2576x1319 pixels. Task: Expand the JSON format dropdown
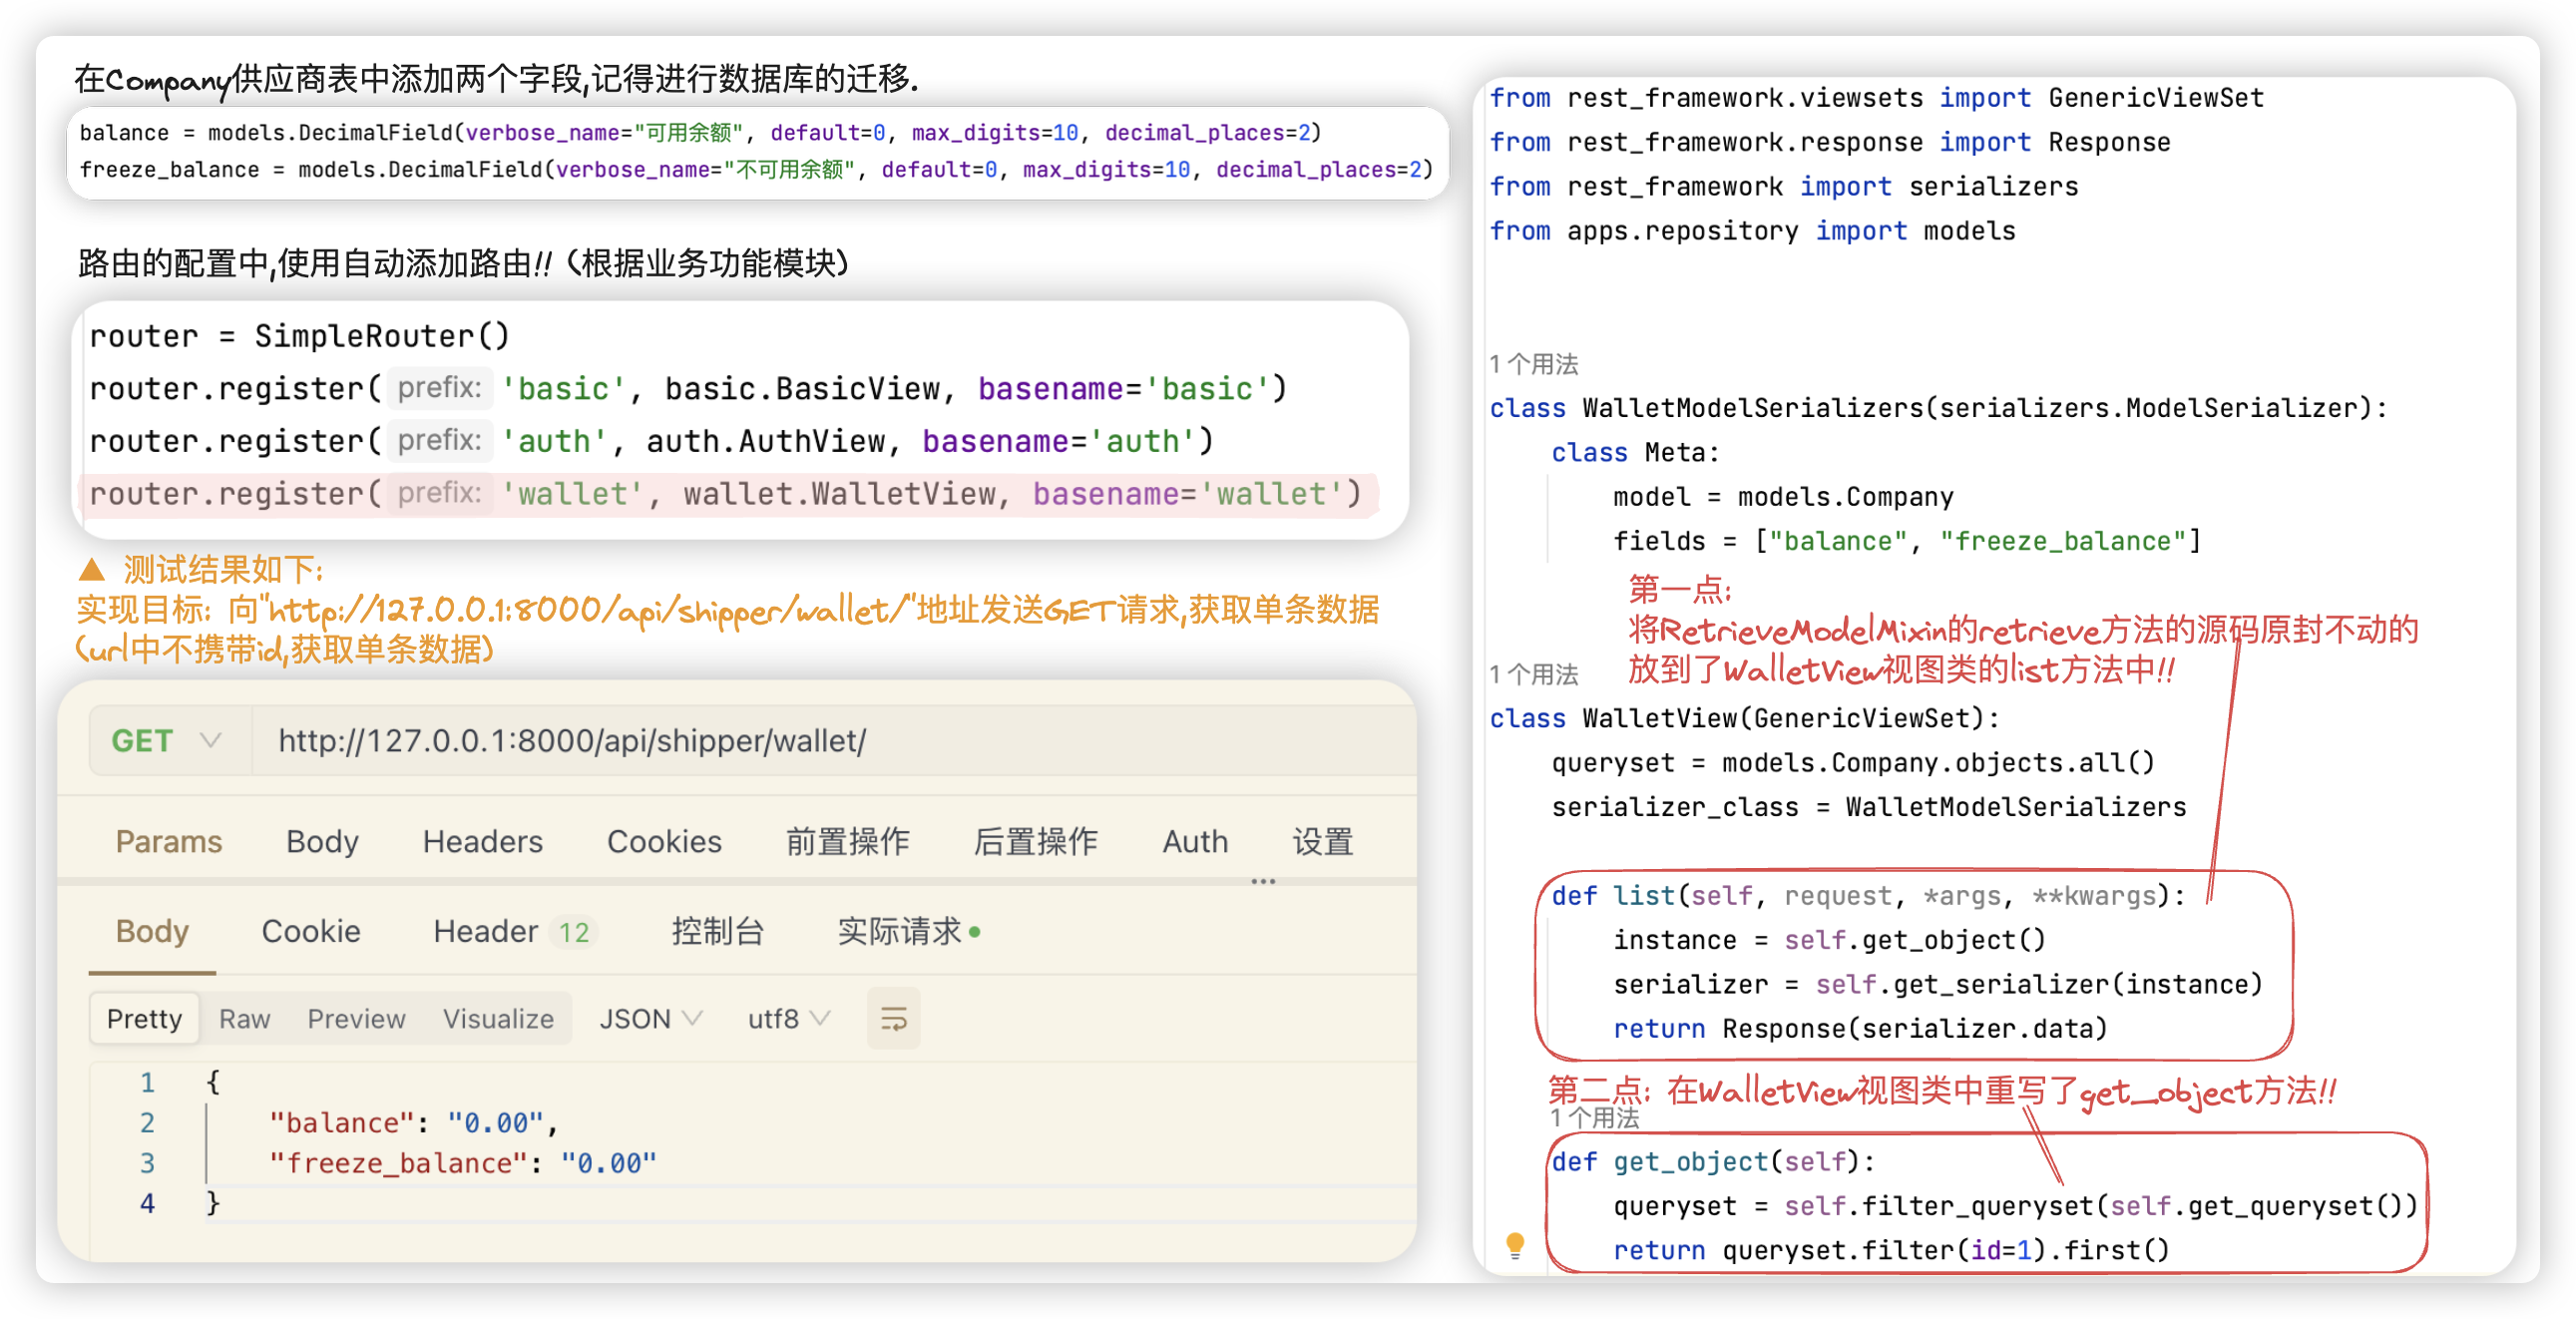point(650,1018)
